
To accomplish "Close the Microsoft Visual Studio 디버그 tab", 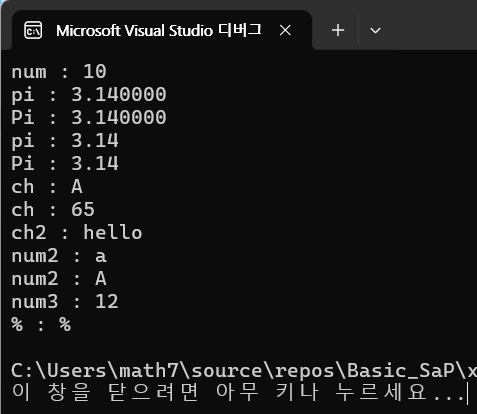I will click(285, 31).
